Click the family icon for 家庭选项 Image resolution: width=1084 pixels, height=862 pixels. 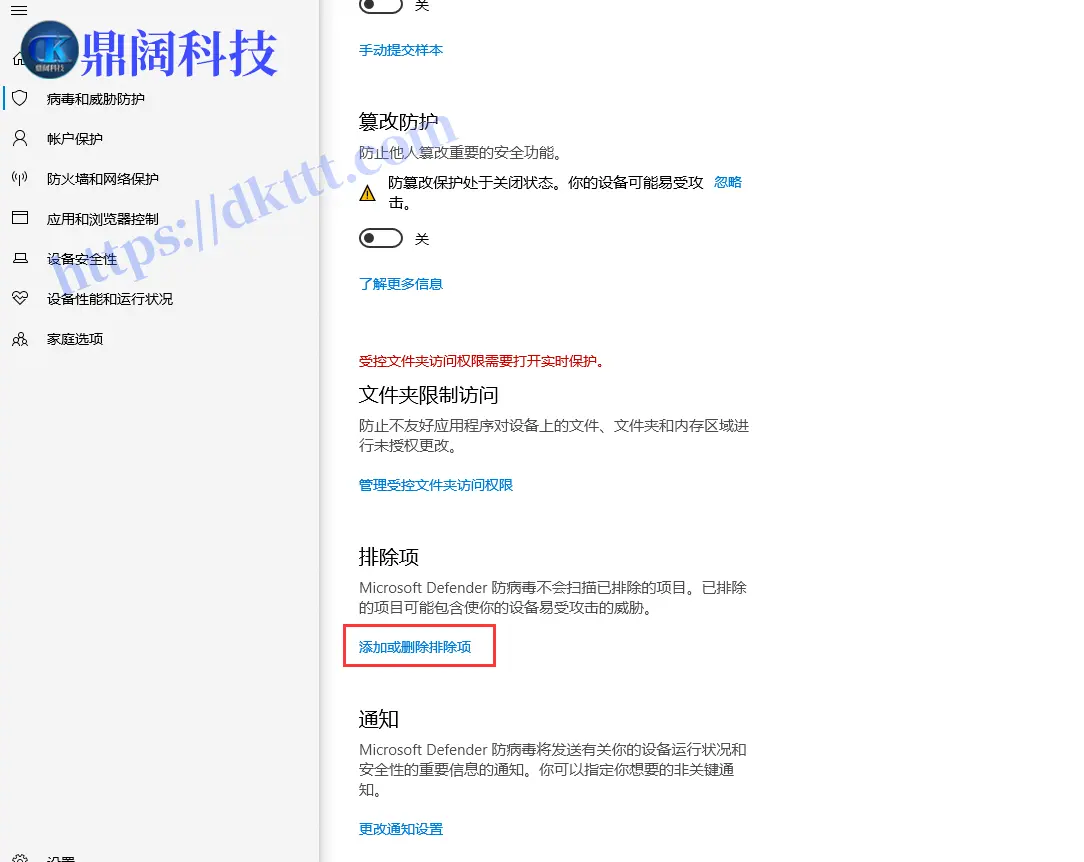tap(20, 339)
